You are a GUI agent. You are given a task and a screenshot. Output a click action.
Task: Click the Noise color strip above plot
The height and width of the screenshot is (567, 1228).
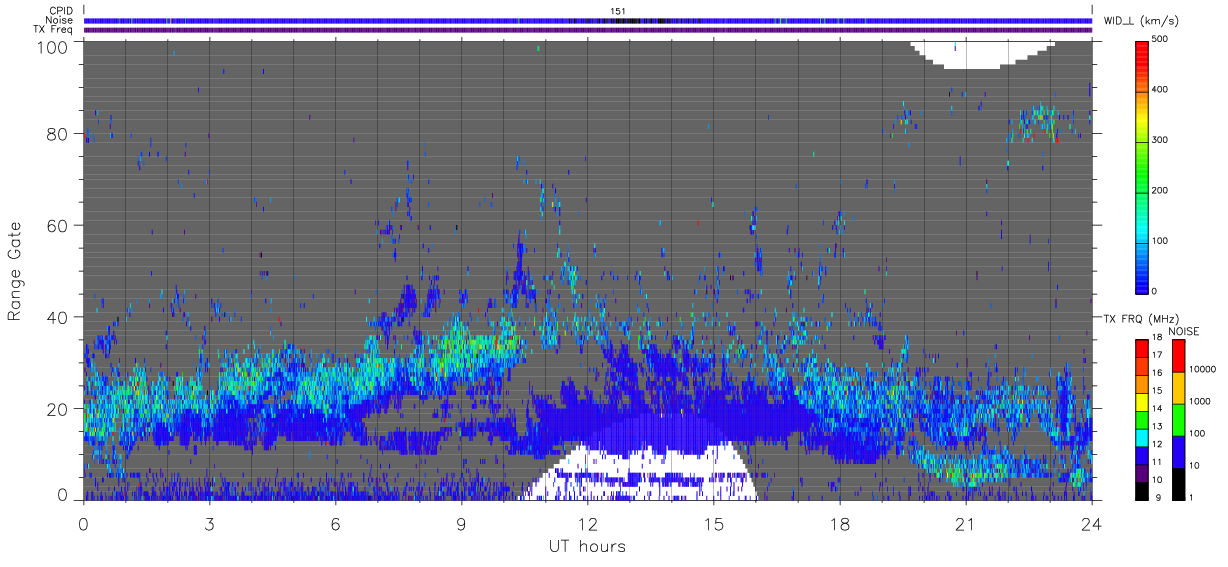(587, 20)
